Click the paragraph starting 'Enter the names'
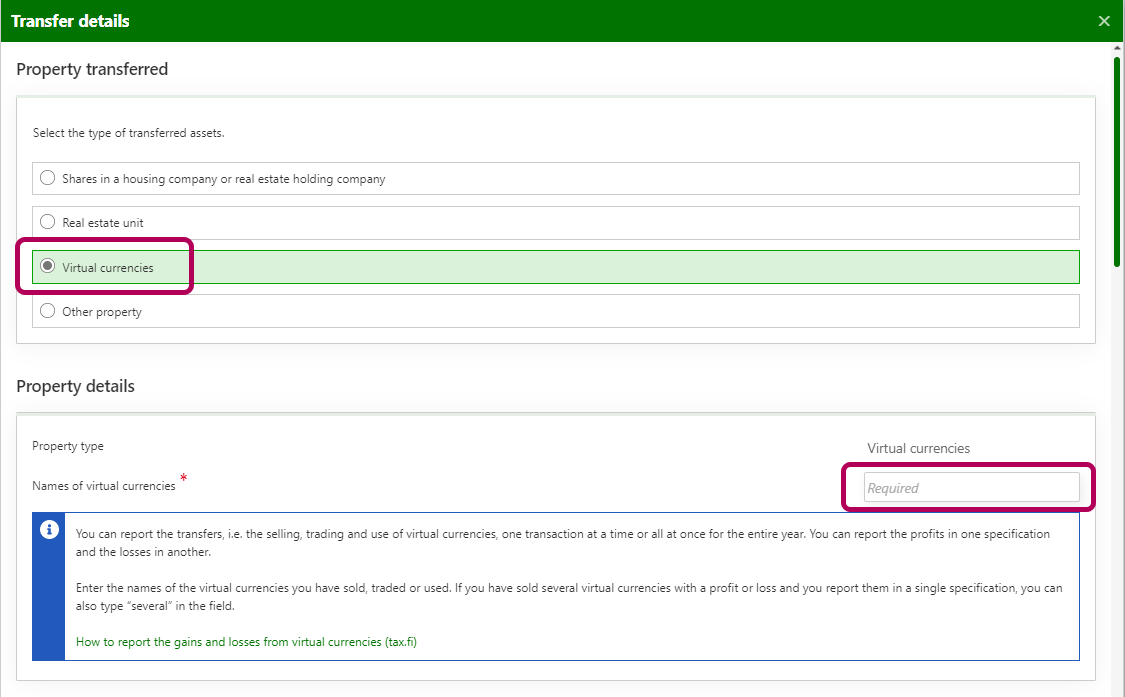This screenshot has height=697, width=1125. pyautogui.click(x=568, y=596)
